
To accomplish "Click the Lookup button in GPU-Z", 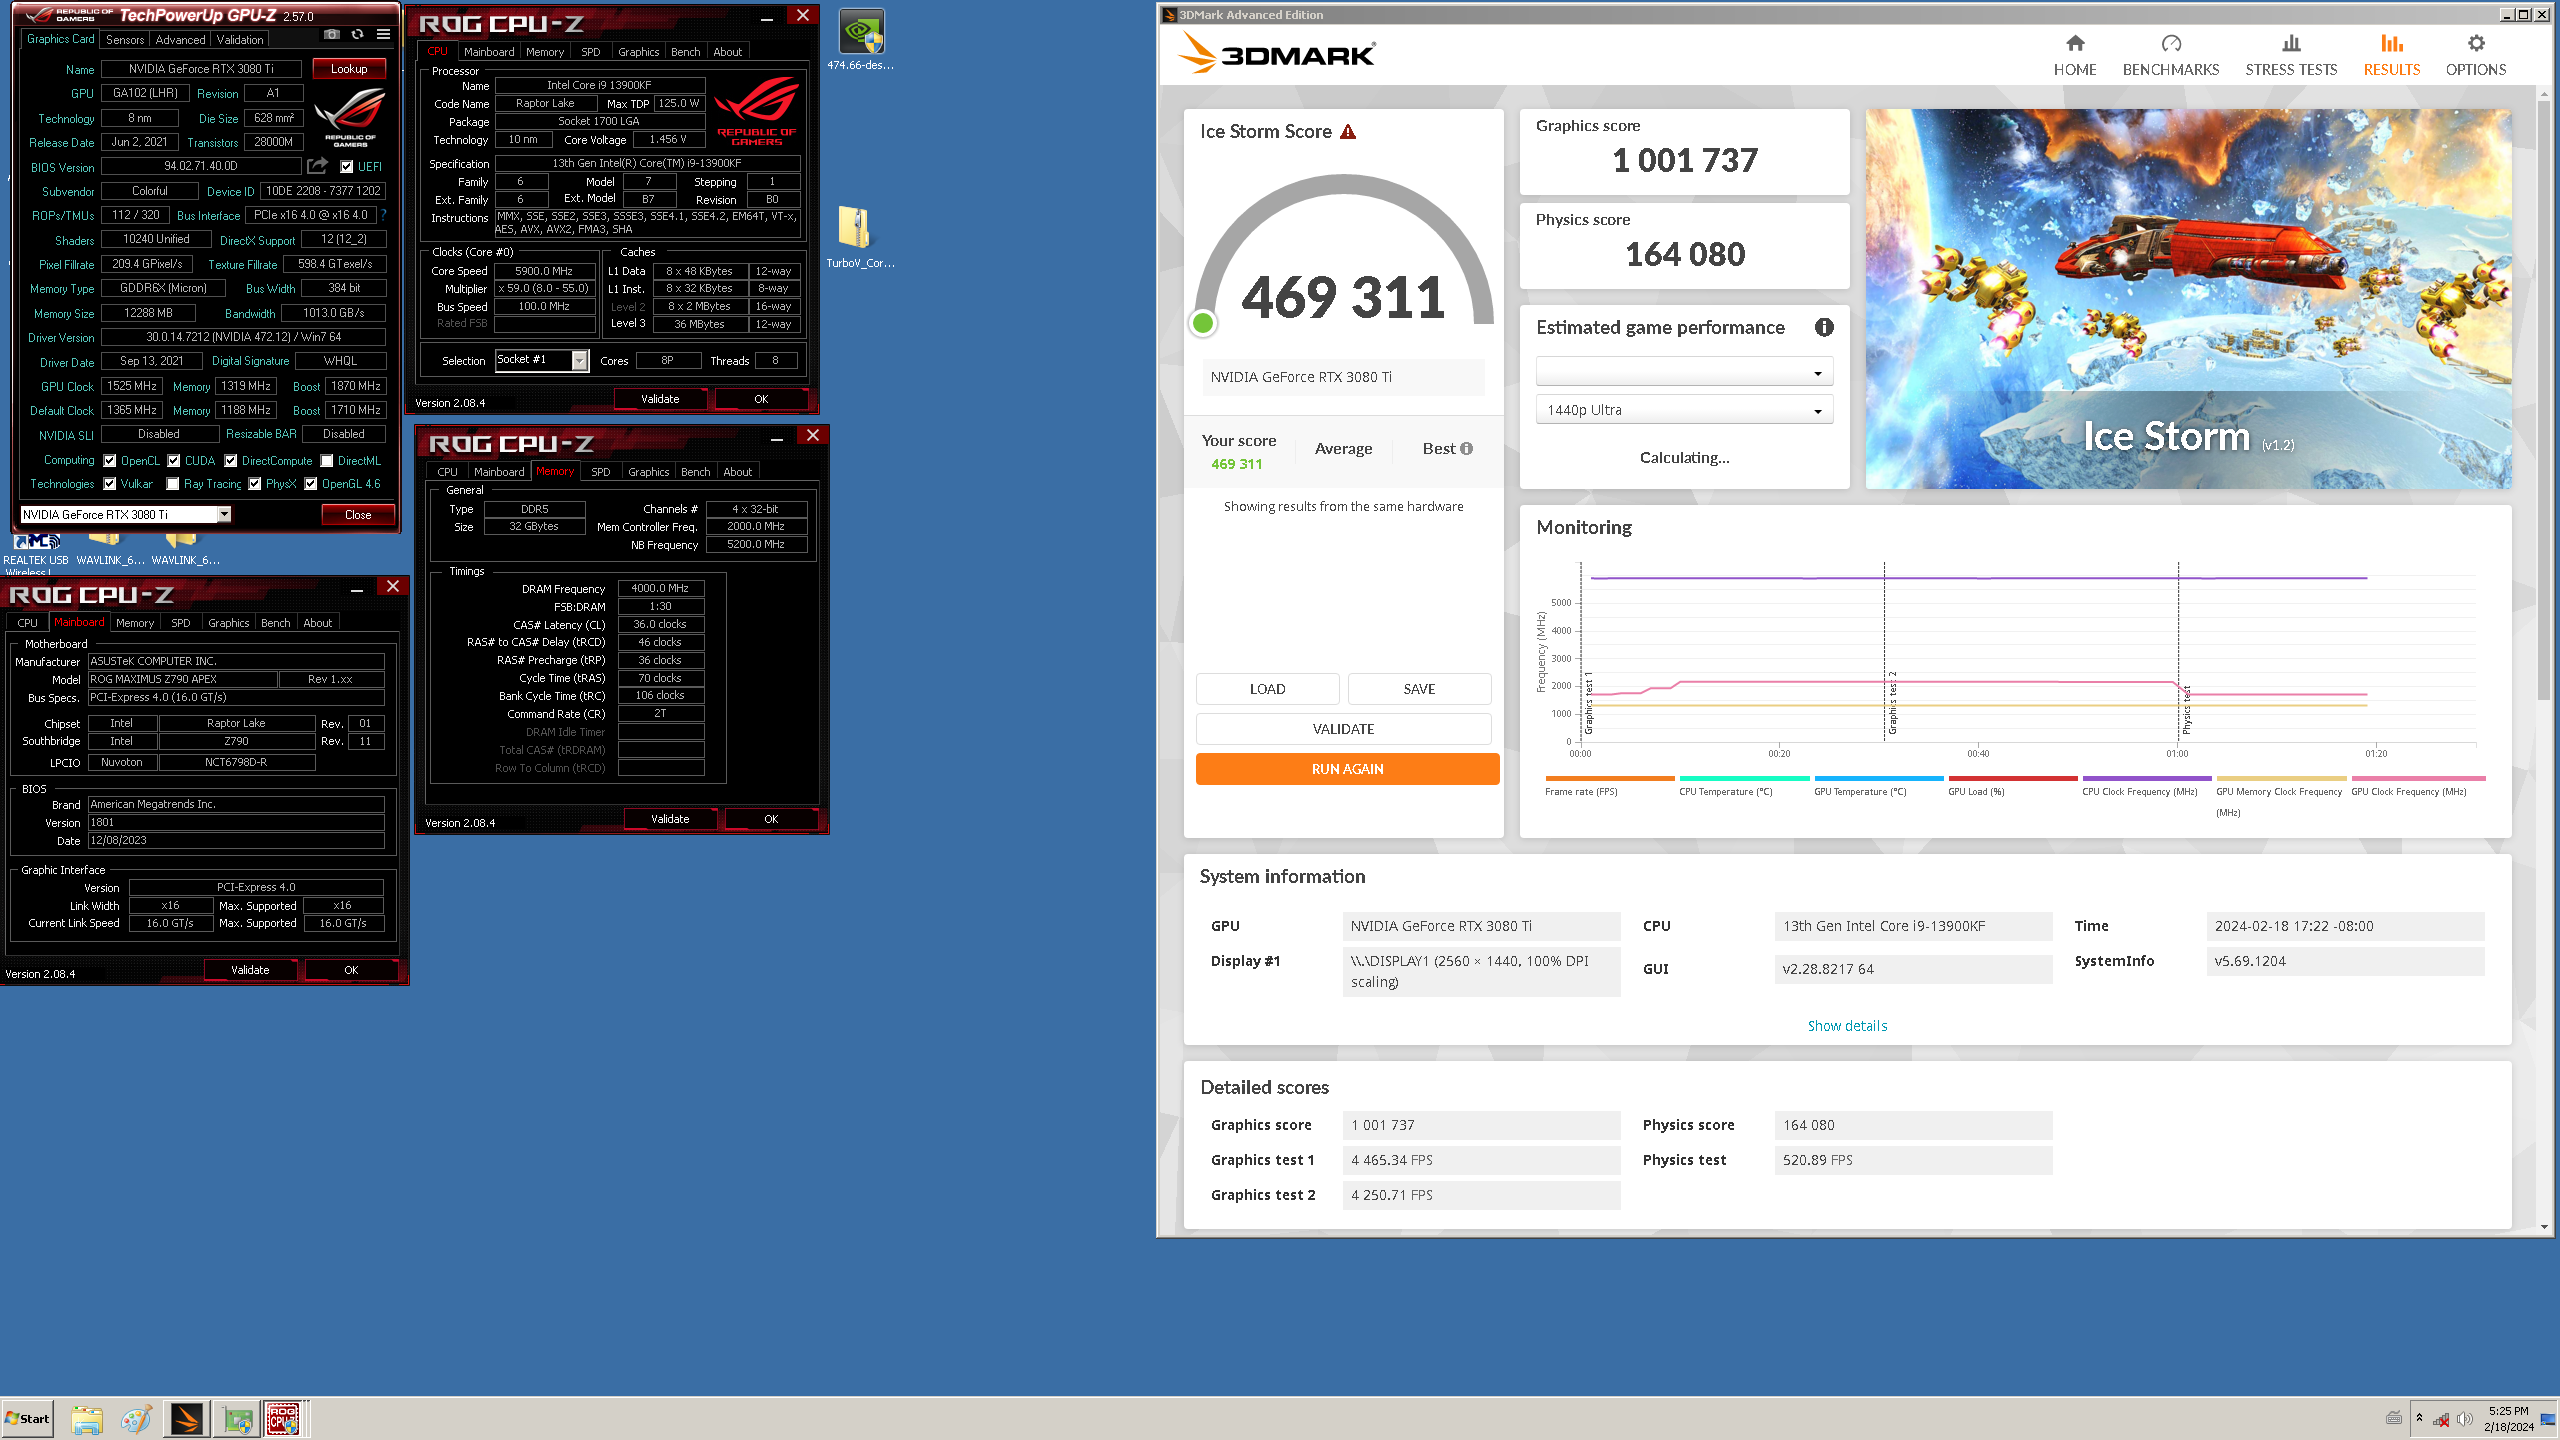I will (349, 69).
